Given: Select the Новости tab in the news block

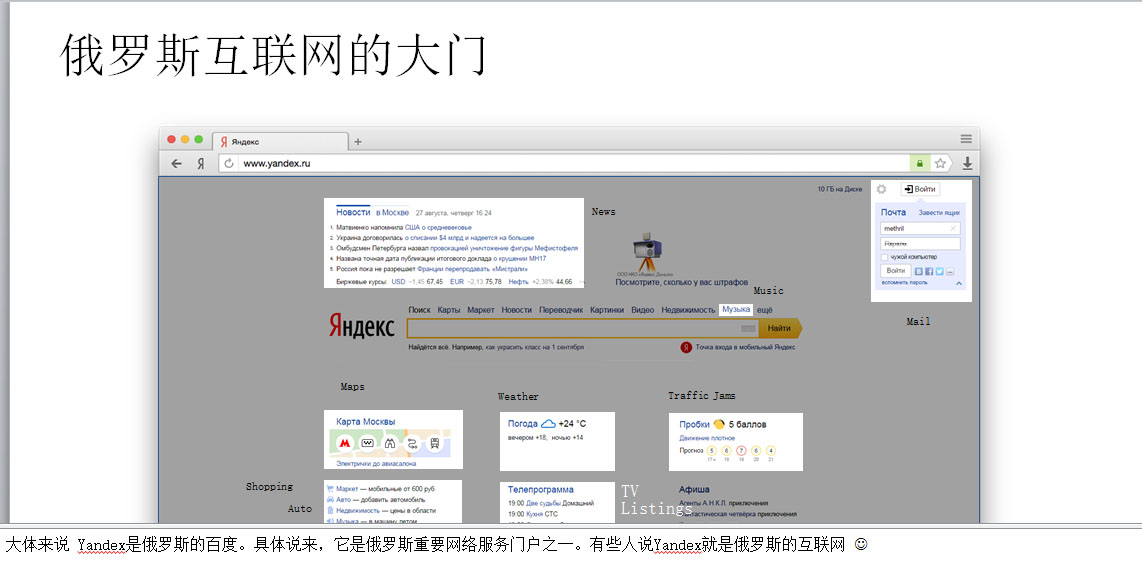Looking at the screenshot, I should (353, 212).
